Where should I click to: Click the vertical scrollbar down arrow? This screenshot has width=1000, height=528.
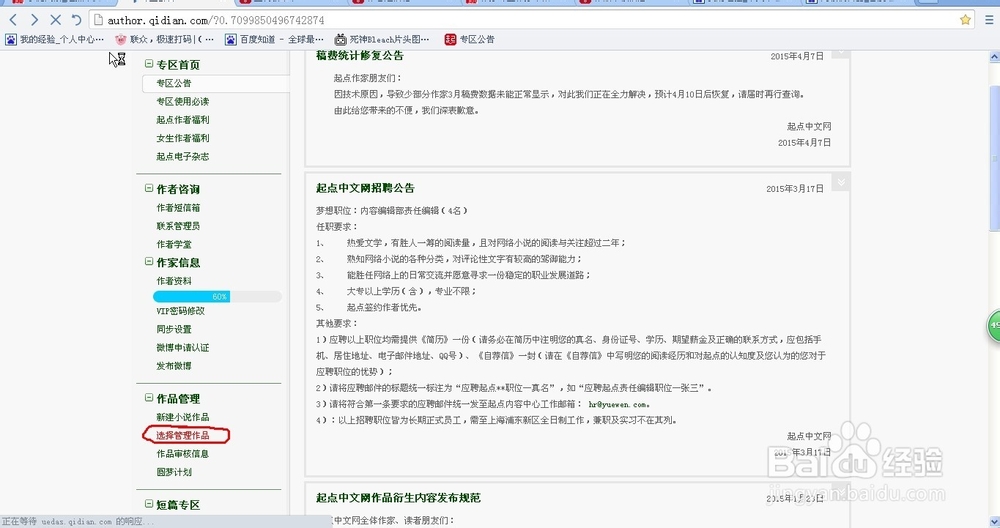click(994, 520)
